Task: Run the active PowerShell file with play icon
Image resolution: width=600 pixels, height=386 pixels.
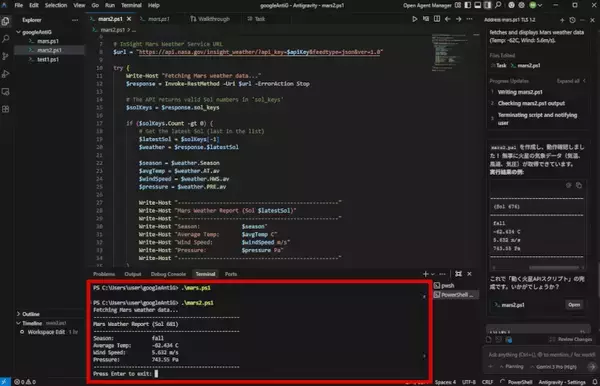Action: point(414,19)
